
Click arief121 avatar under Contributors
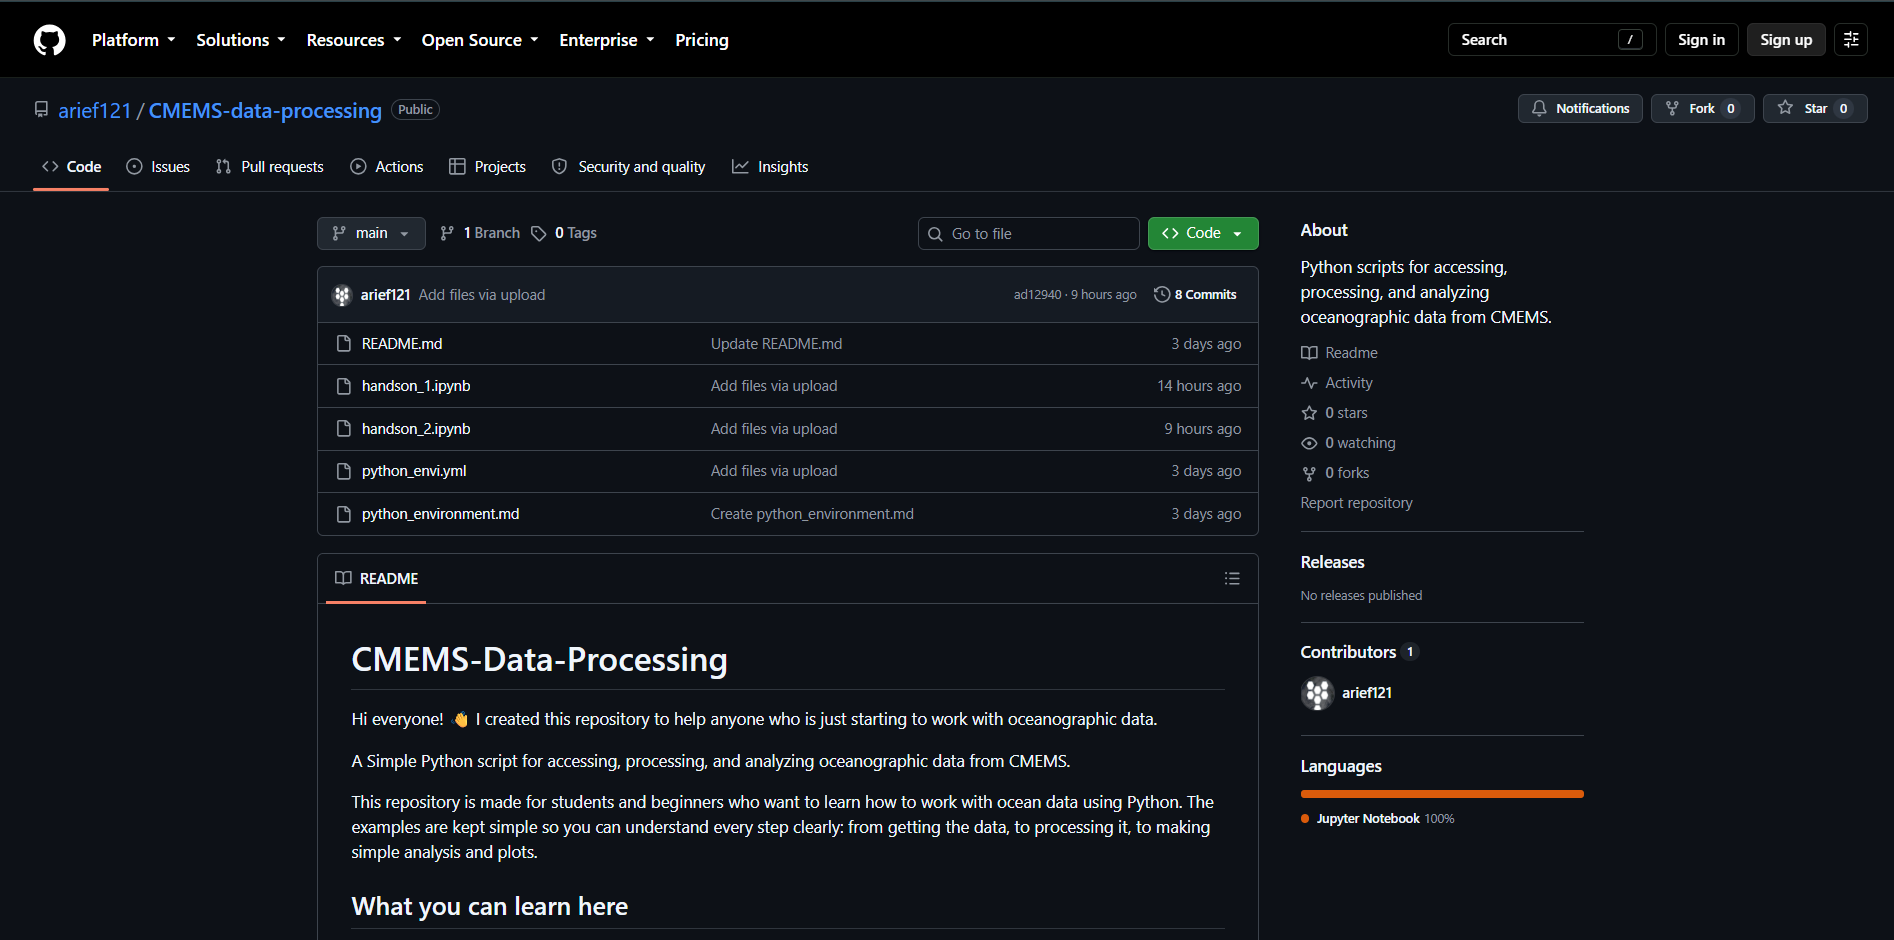(1318, 693)
